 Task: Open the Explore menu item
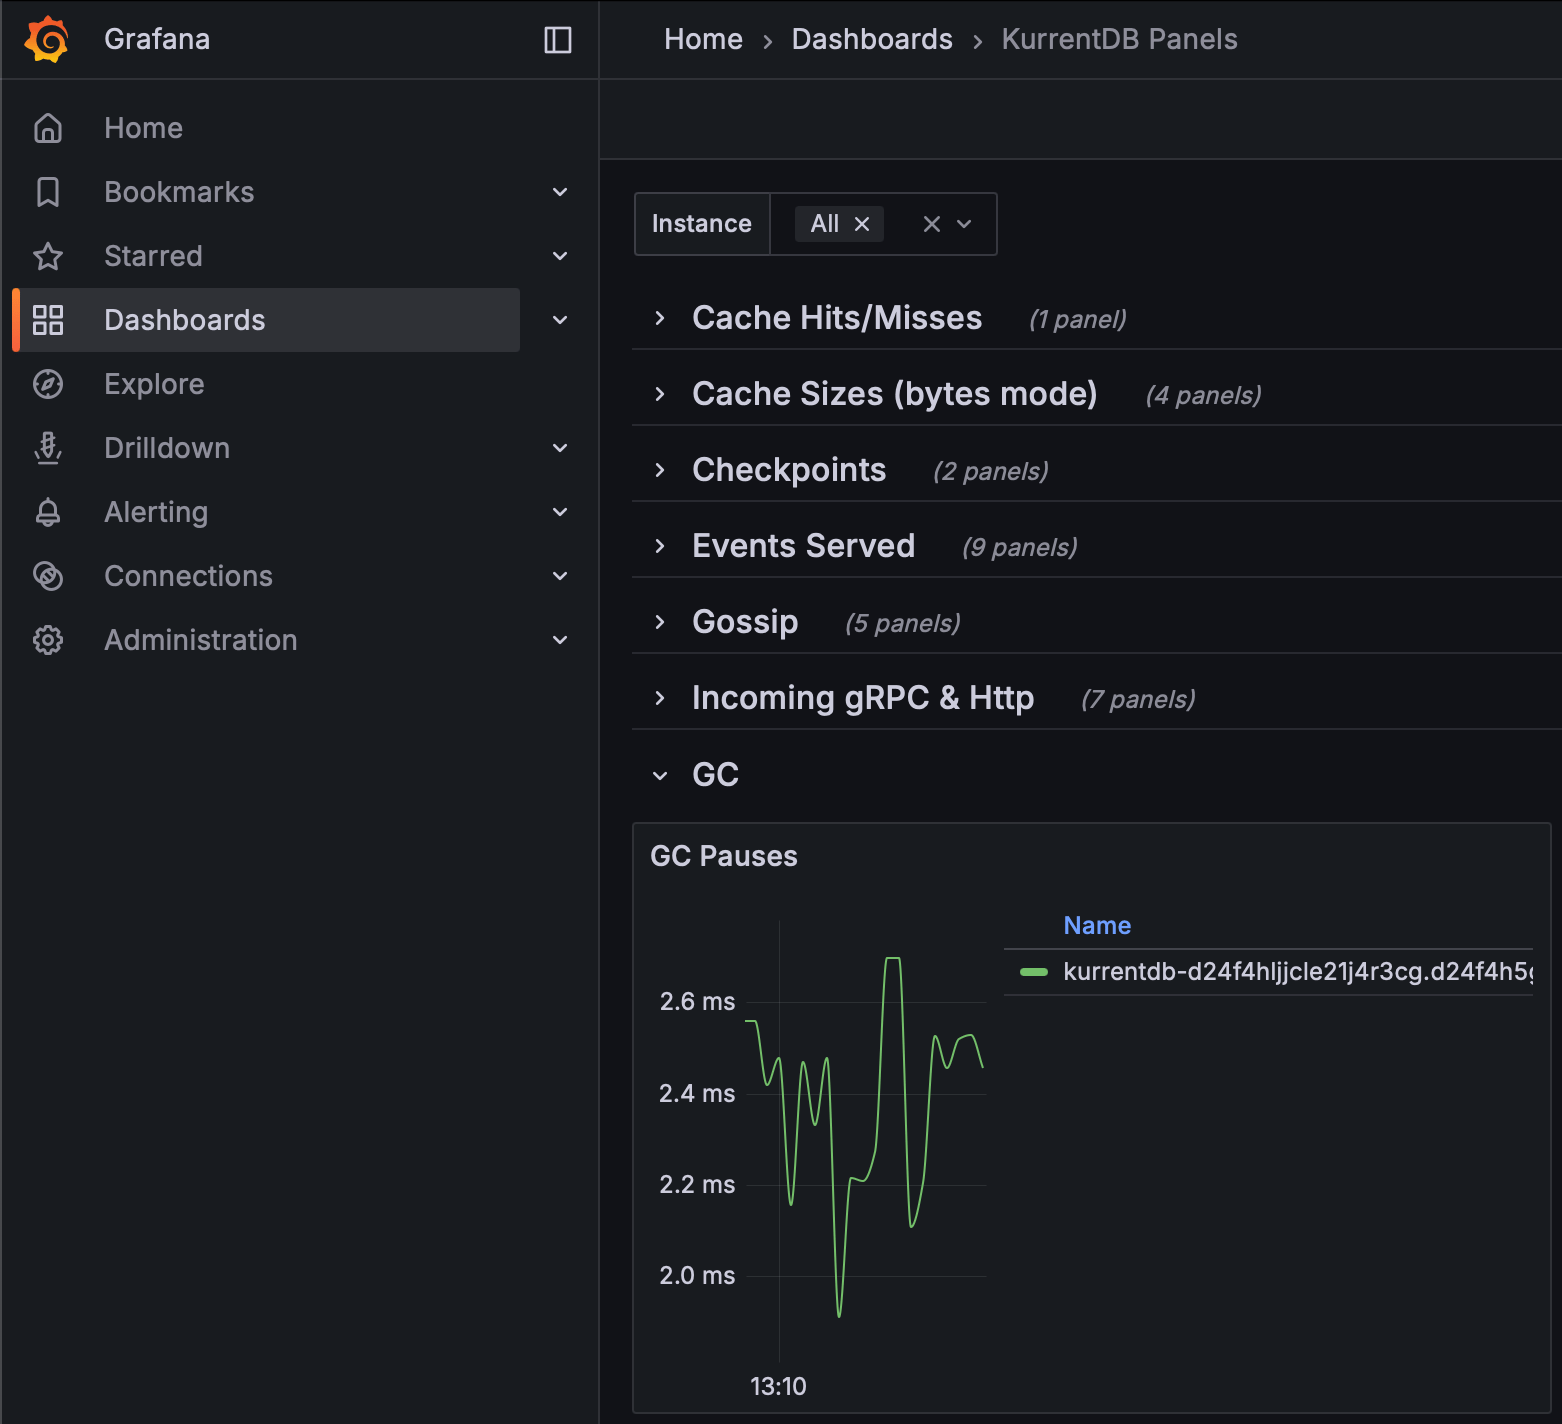[x=154, y=384]
